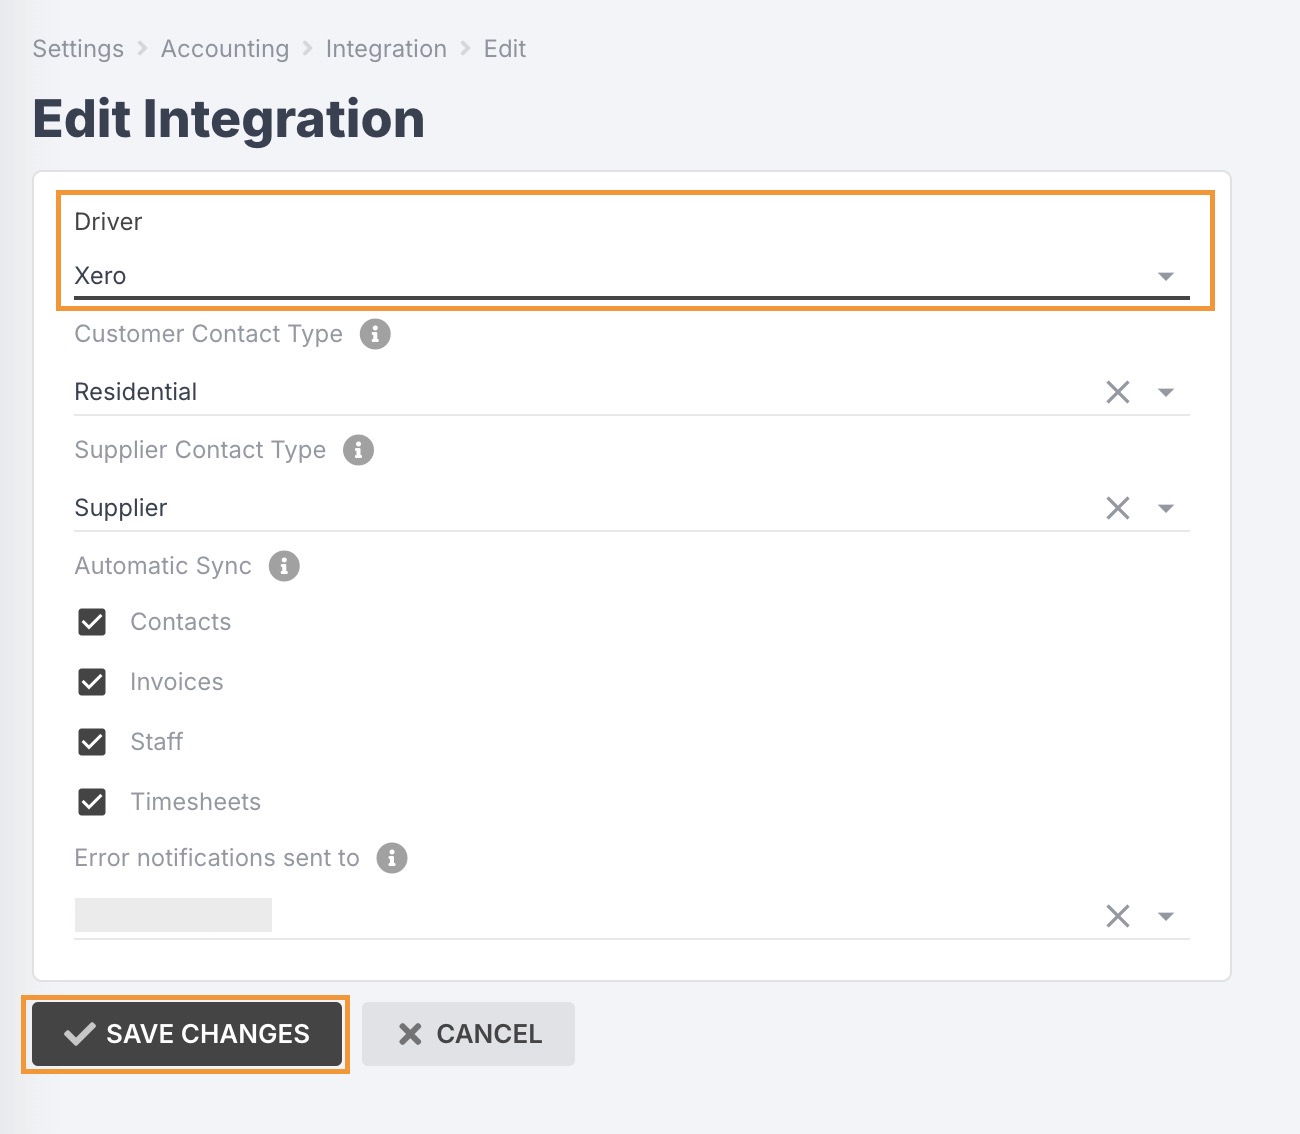Clear the error notifications recipient

(1118, 916)
